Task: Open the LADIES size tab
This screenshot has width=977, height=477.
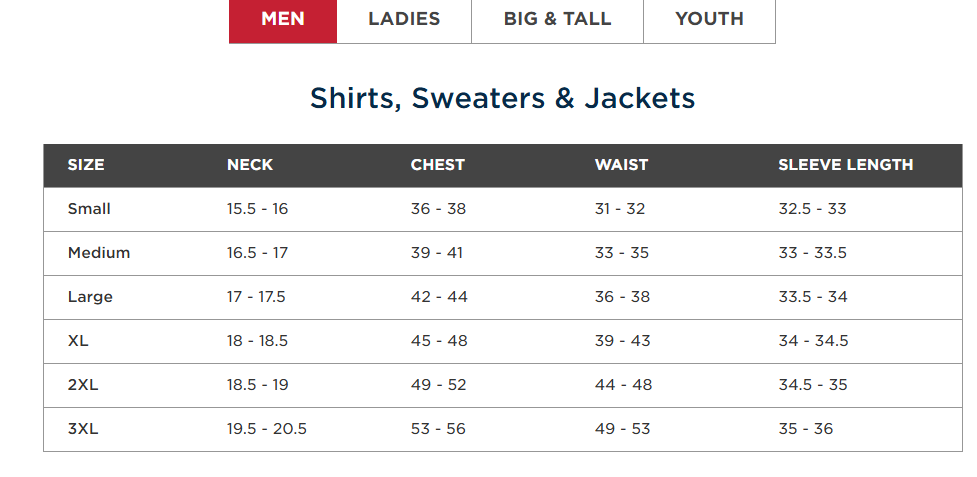Action: pos(404,19)
